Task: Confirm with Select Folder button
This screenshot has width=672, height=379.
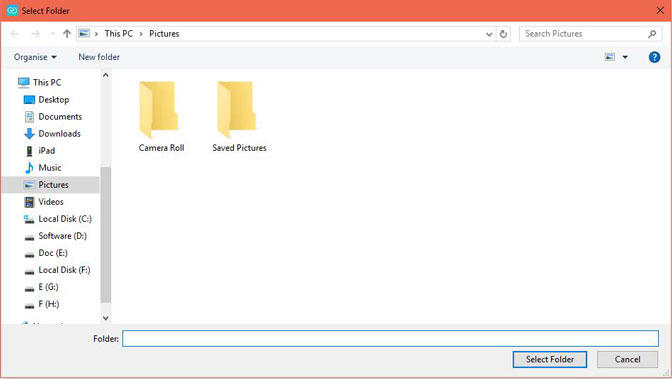Action: pyautogui.click(x=550, y=359)
